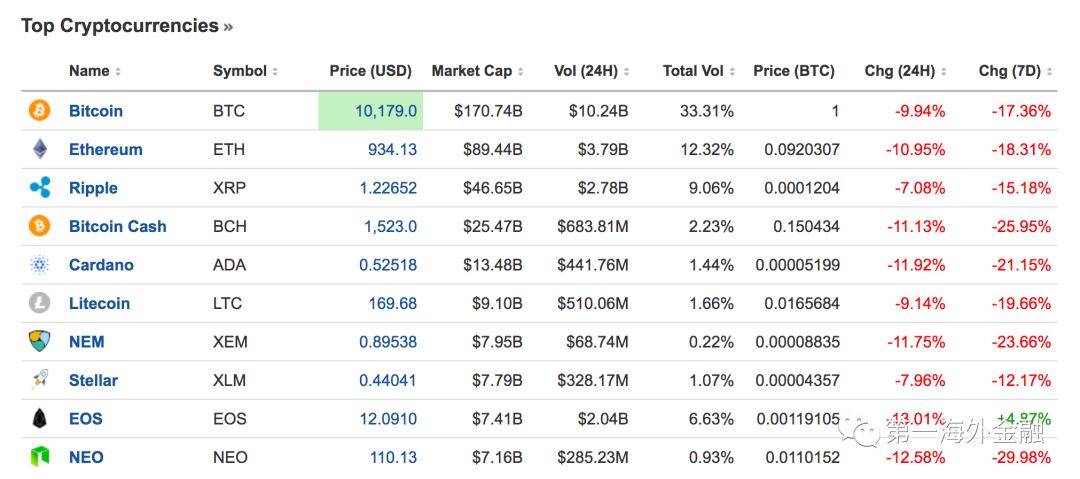The height and width of the screenshot is (479, 1080).
Task: Click Cardano price 0.52518
Action: (388, 265)
